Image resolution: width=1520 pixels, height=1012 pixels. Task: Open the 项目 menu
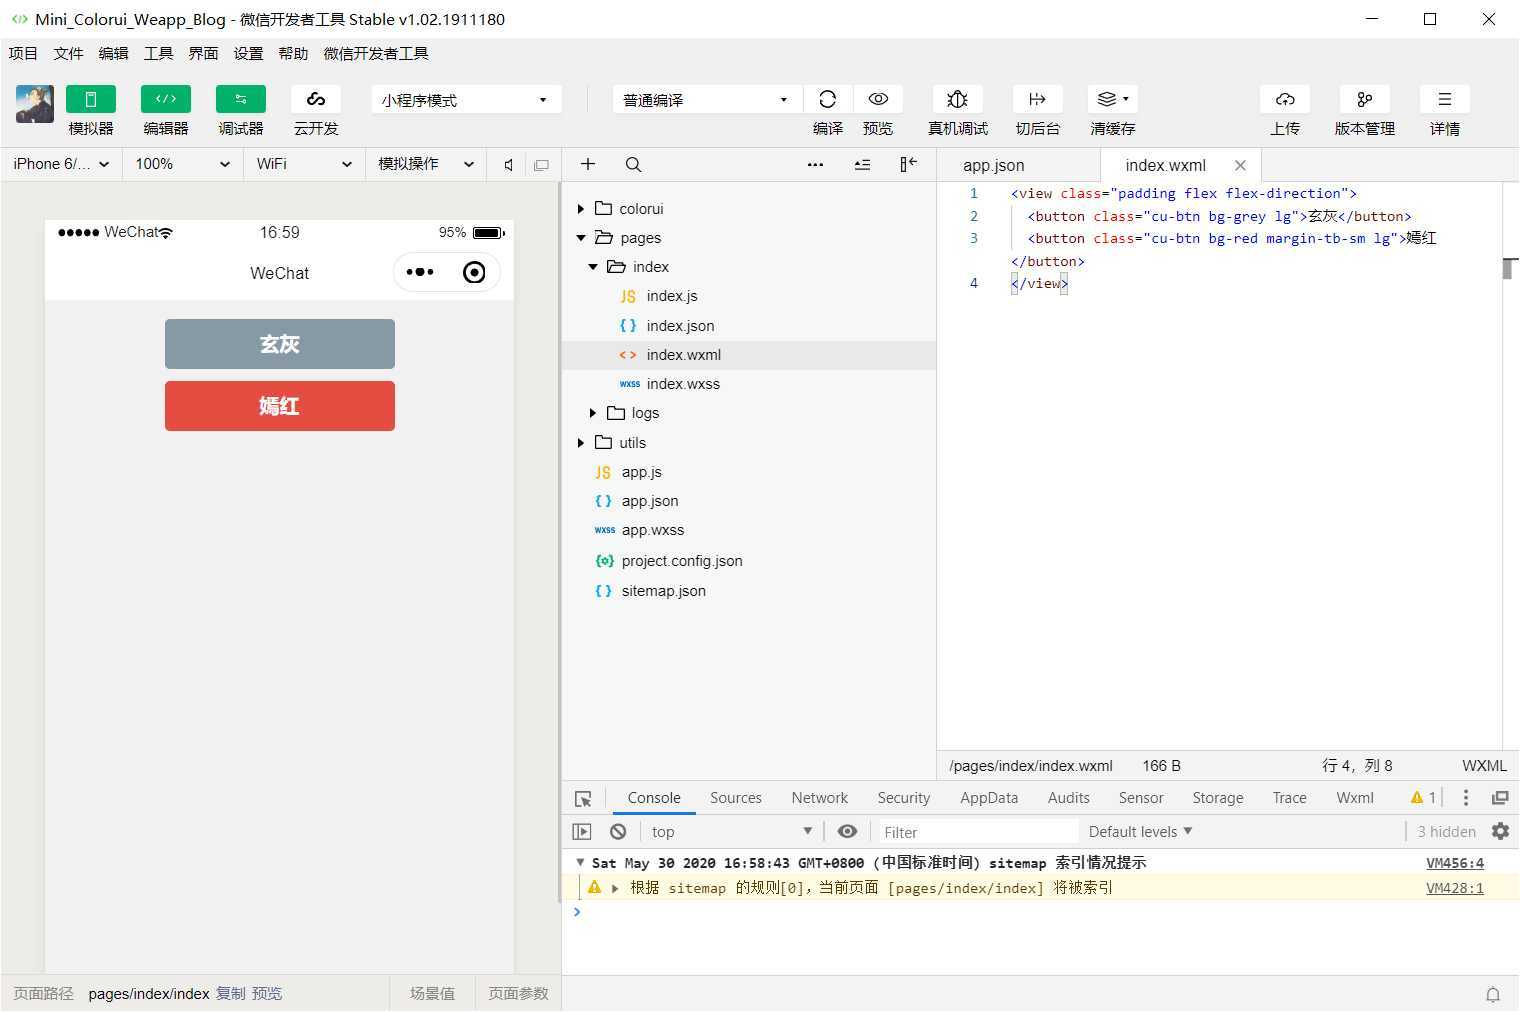pos(23,53)
